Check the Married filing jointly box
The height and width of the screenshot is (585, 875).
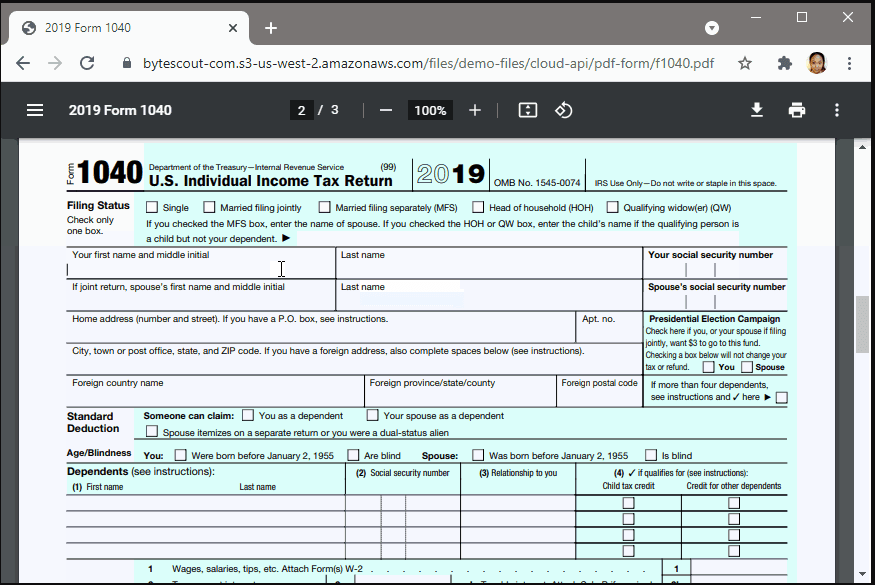(x=209, y=207)
